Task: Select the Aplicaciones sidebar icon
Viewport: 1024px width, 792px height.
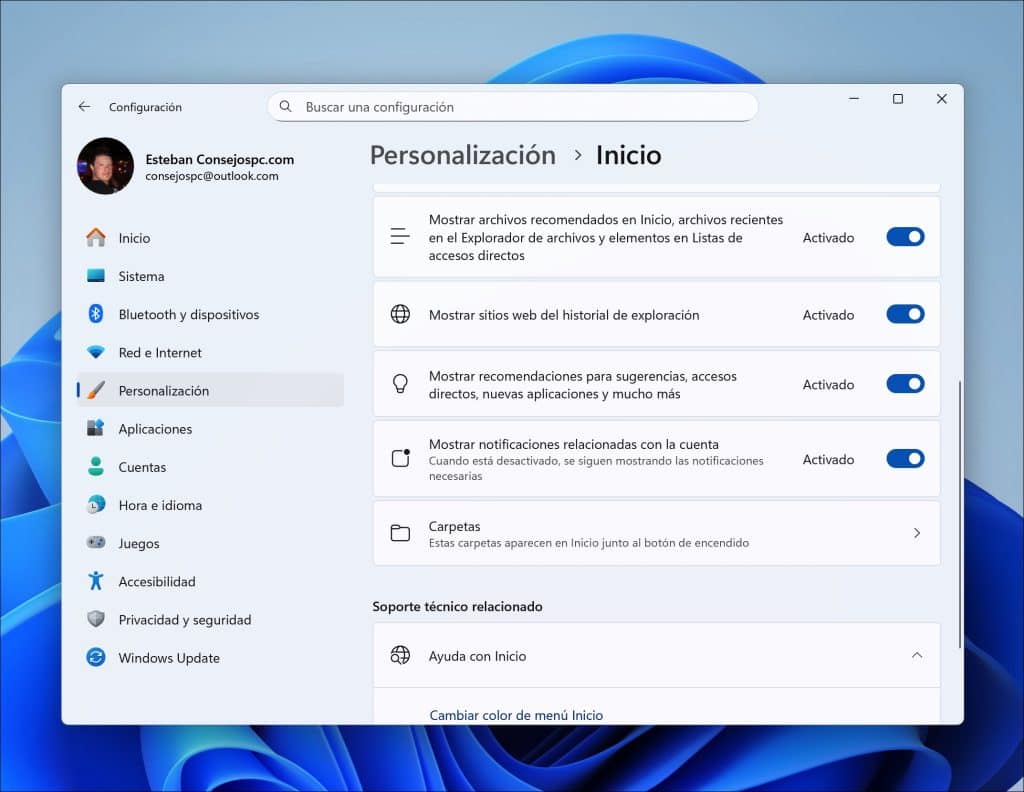Action: [x=100, y=428]
